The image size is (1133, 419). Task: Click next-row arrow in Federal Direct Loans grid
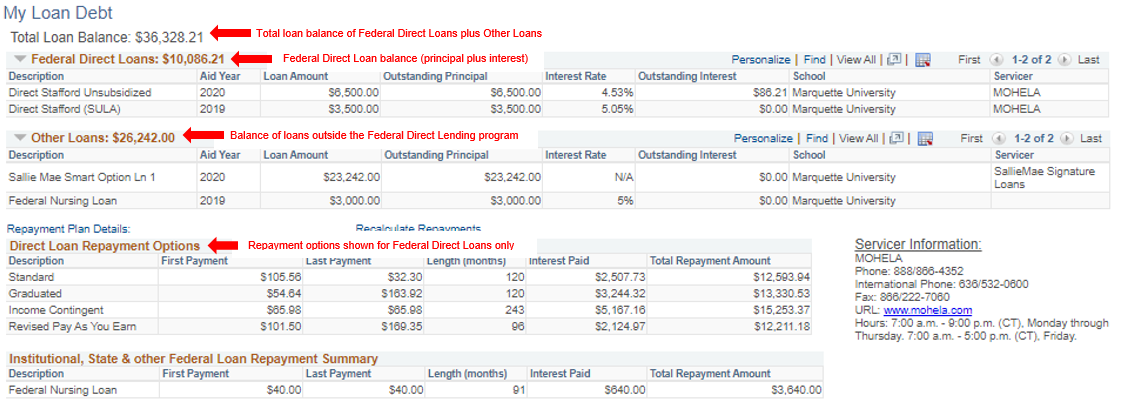point(1064,60)
